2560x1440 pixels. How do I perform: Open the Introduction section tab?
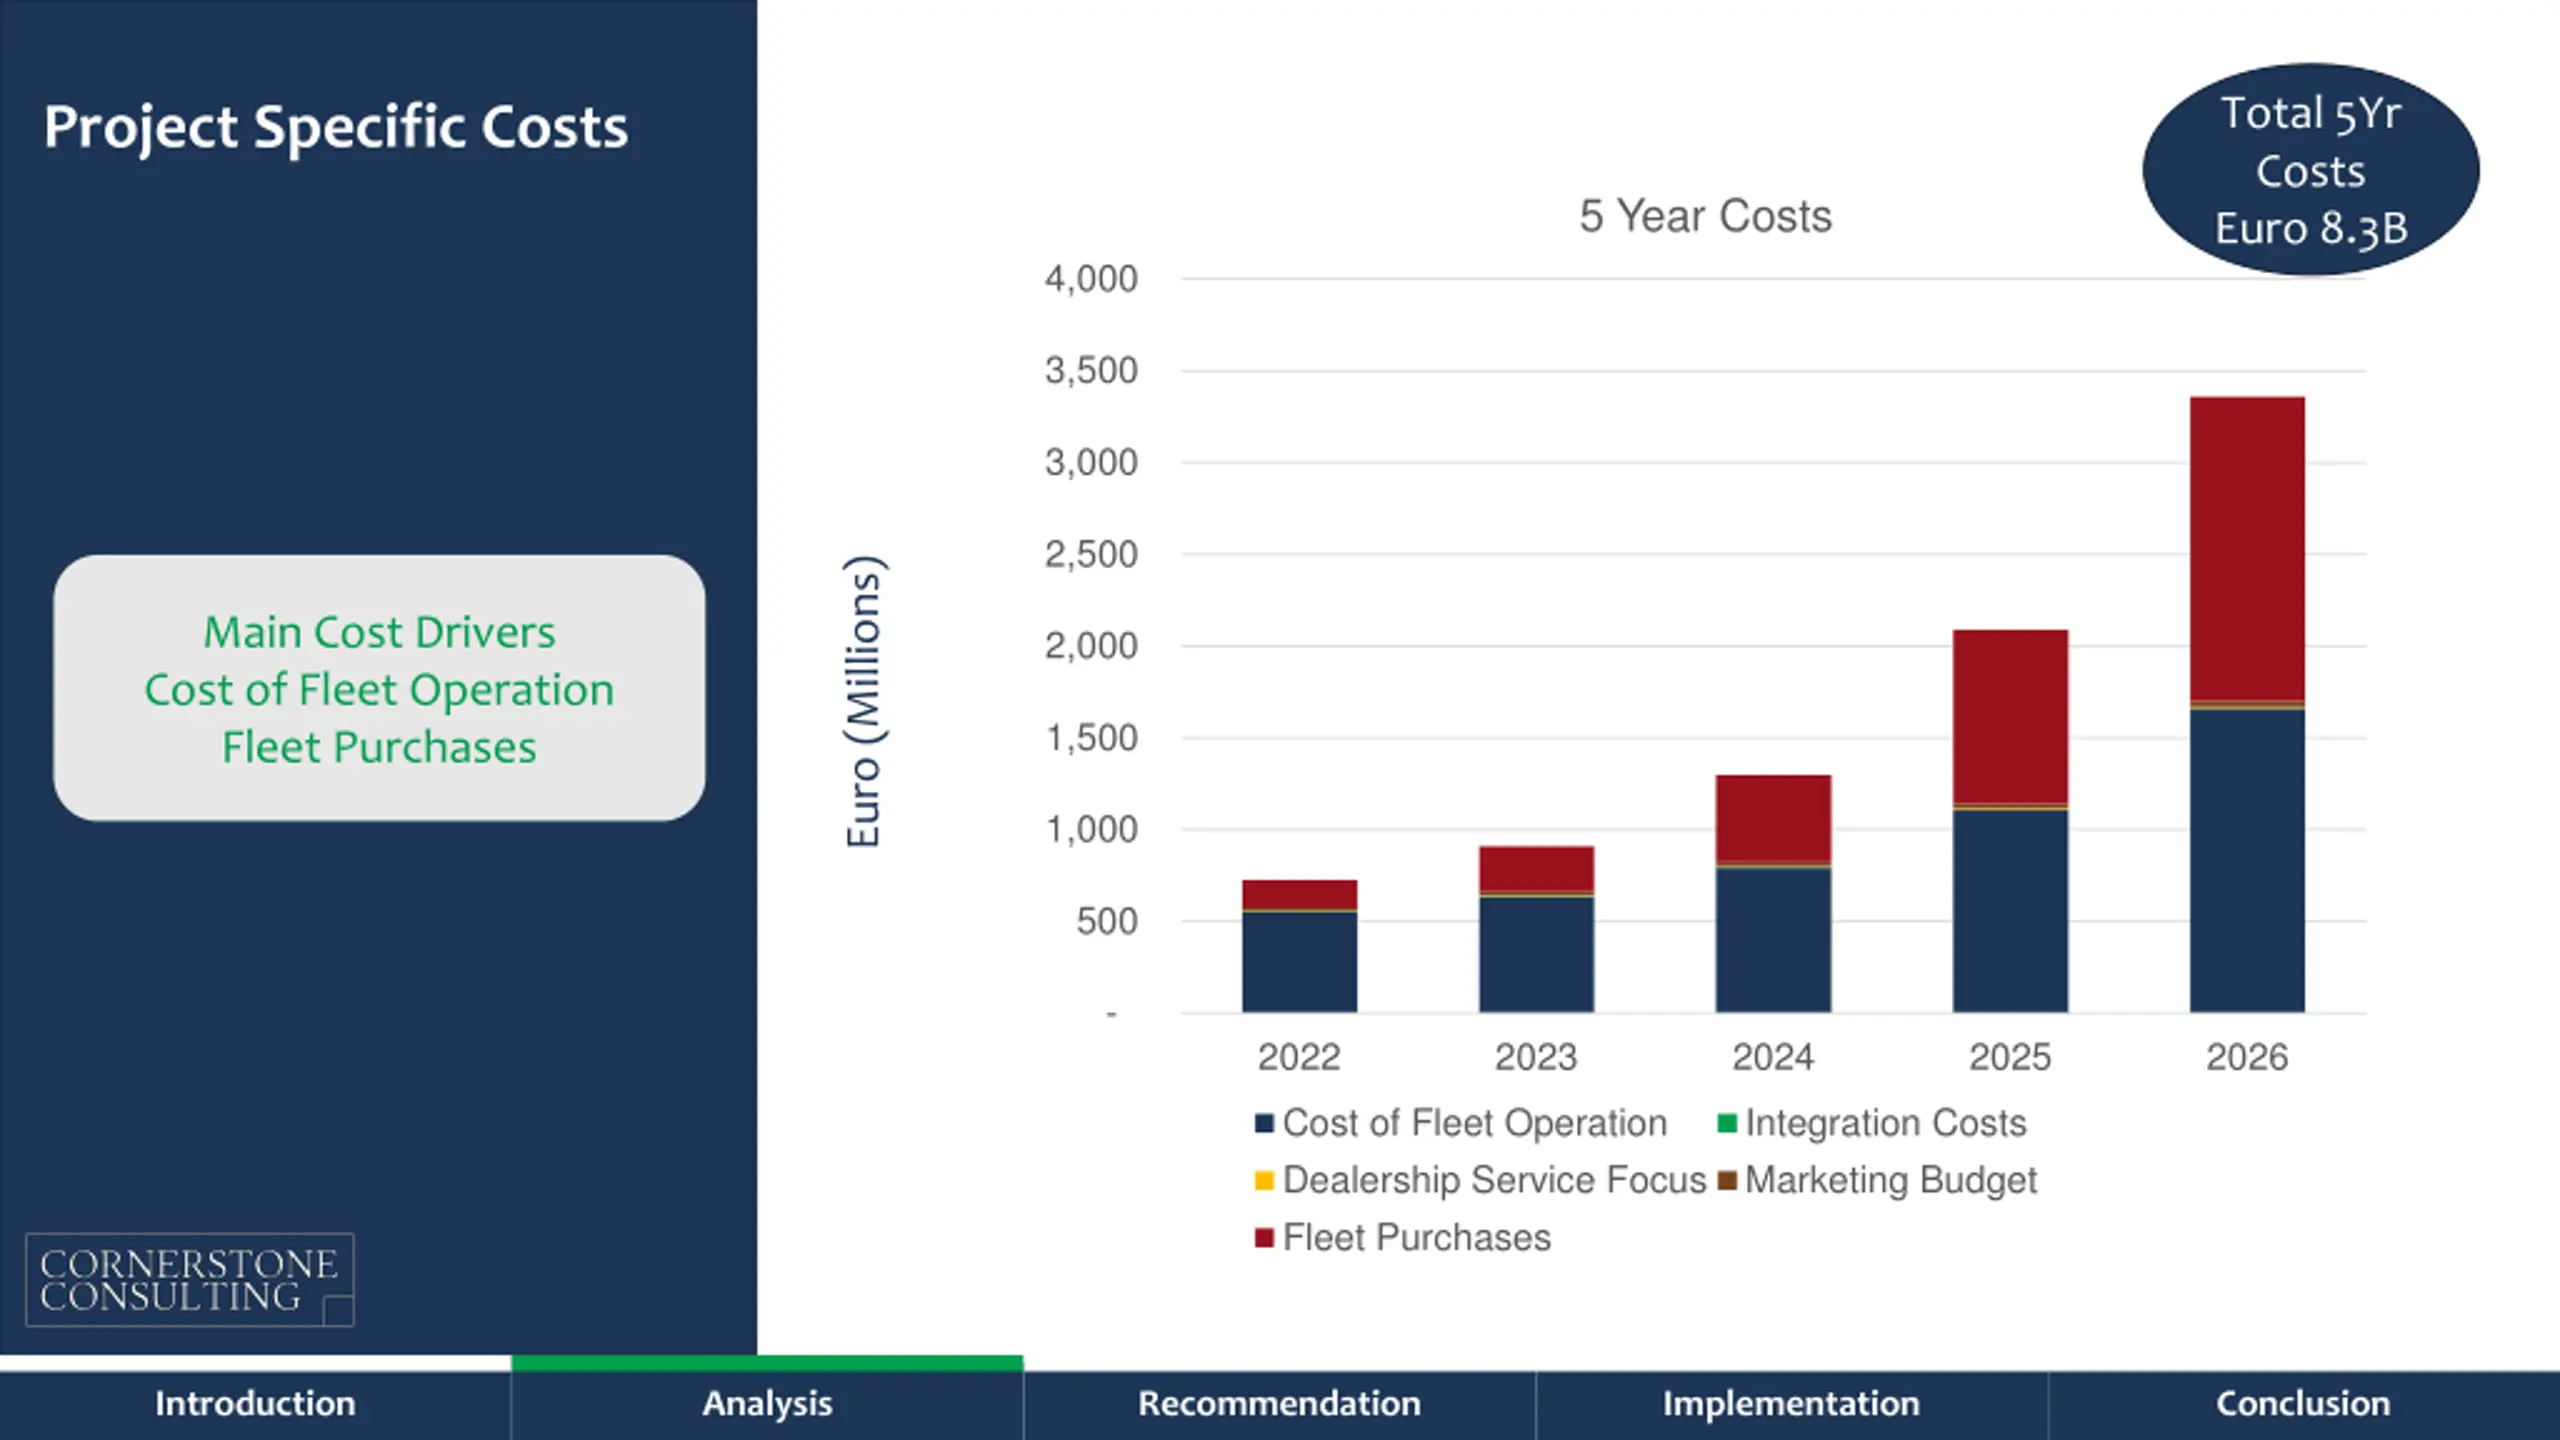click(x=255, y=1404)
